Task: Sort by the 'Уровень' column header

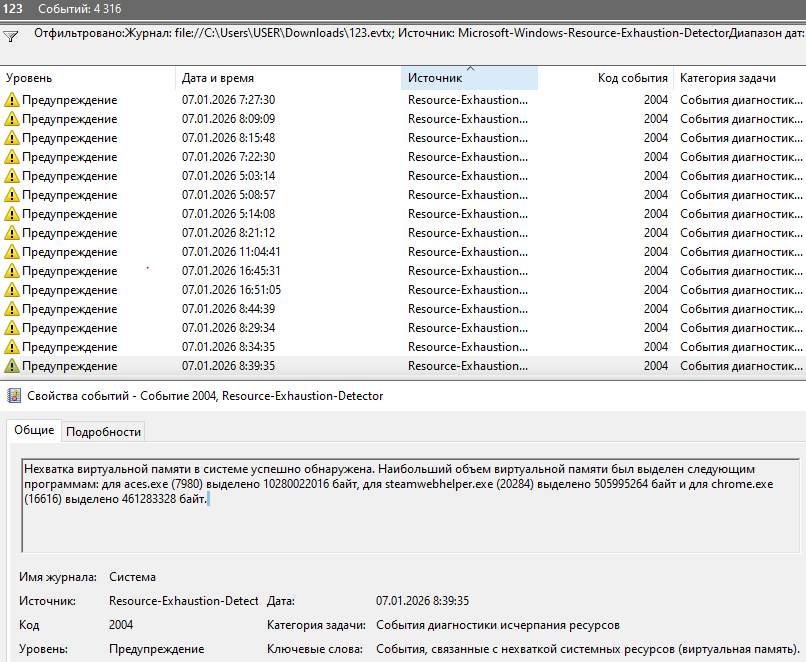Action: click(x=87, y=78)
